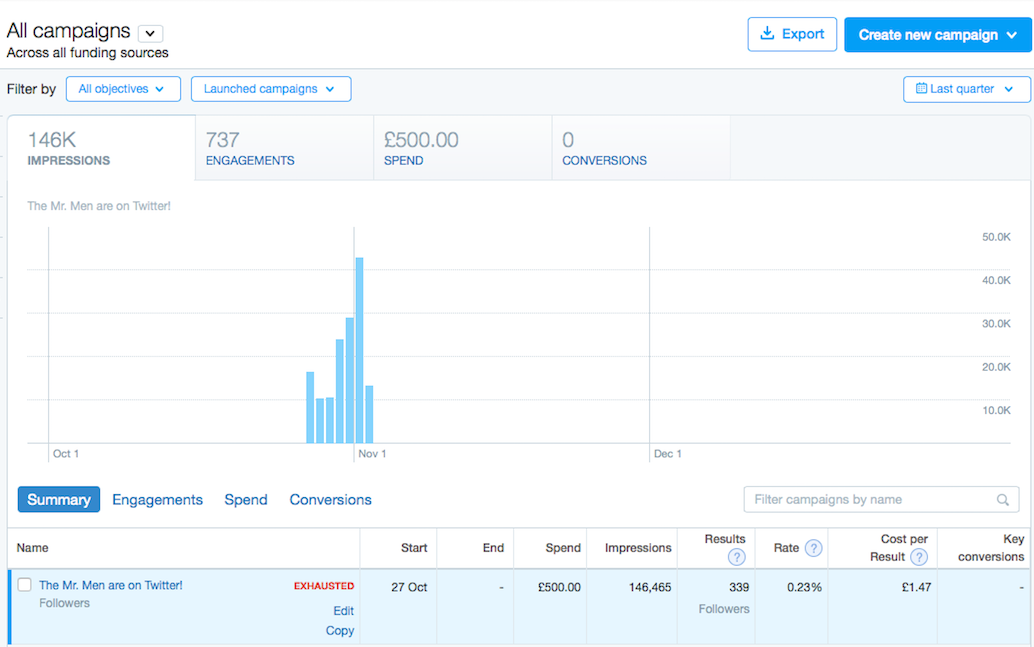Click Copy for the Mr. Men campaign

pyautogui.click(x=340, y=631)
